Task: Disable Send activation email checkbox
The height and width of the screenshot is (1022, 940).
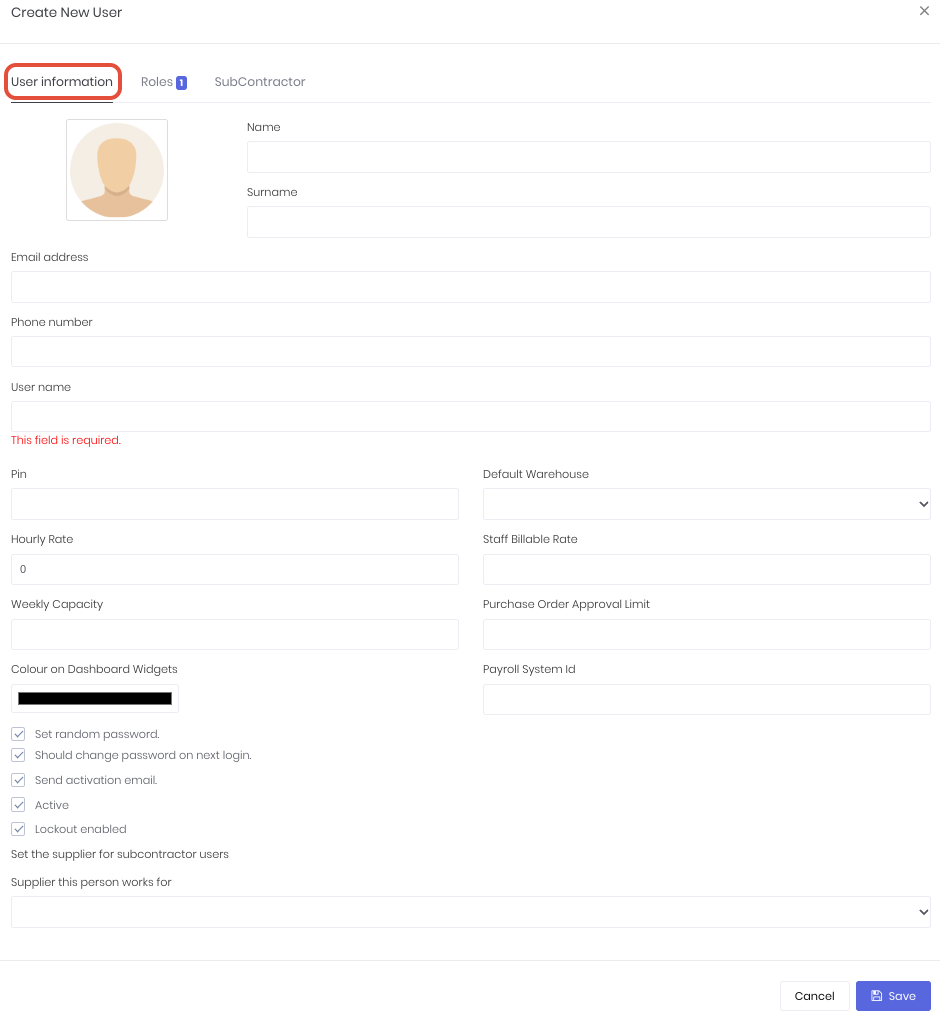Action: (x=18, y=780)
